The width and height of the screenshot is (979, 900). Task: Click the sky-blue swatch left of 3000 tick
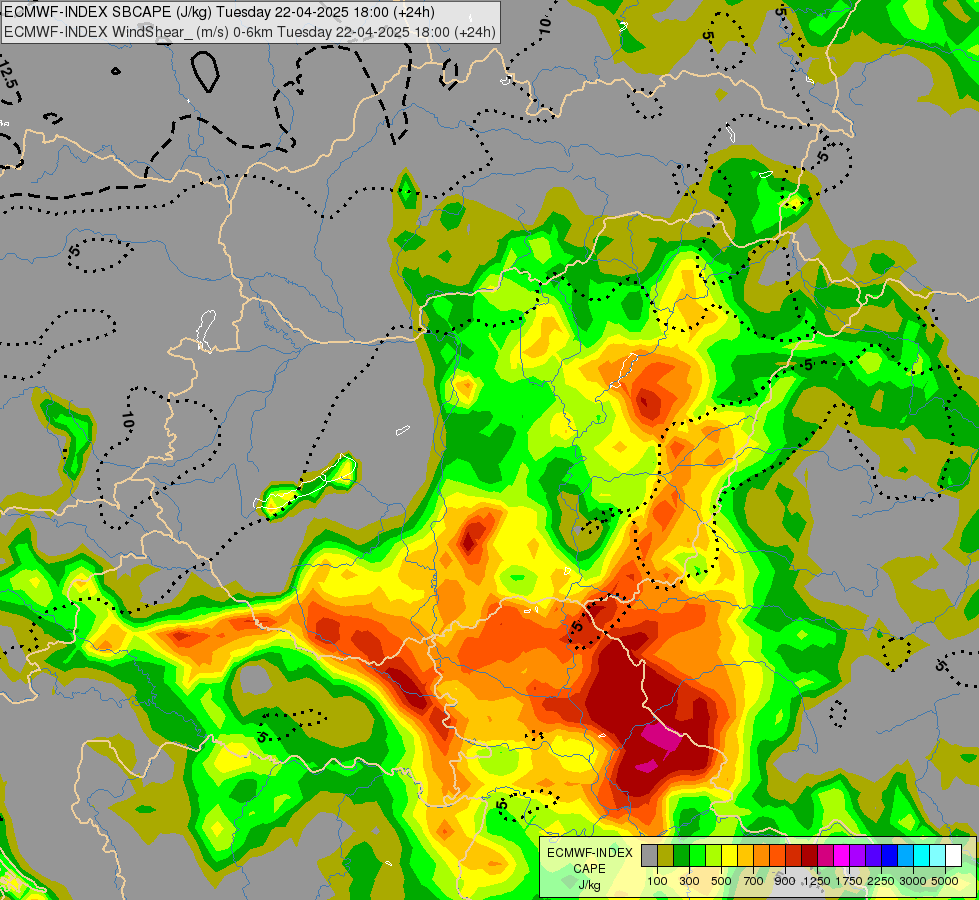click(x=906, y=855)
